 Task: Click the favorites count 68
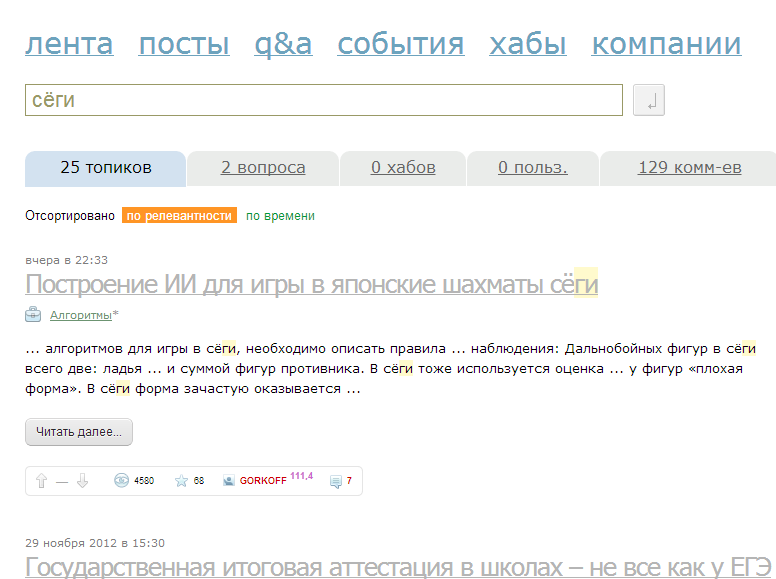click(198, 481)
